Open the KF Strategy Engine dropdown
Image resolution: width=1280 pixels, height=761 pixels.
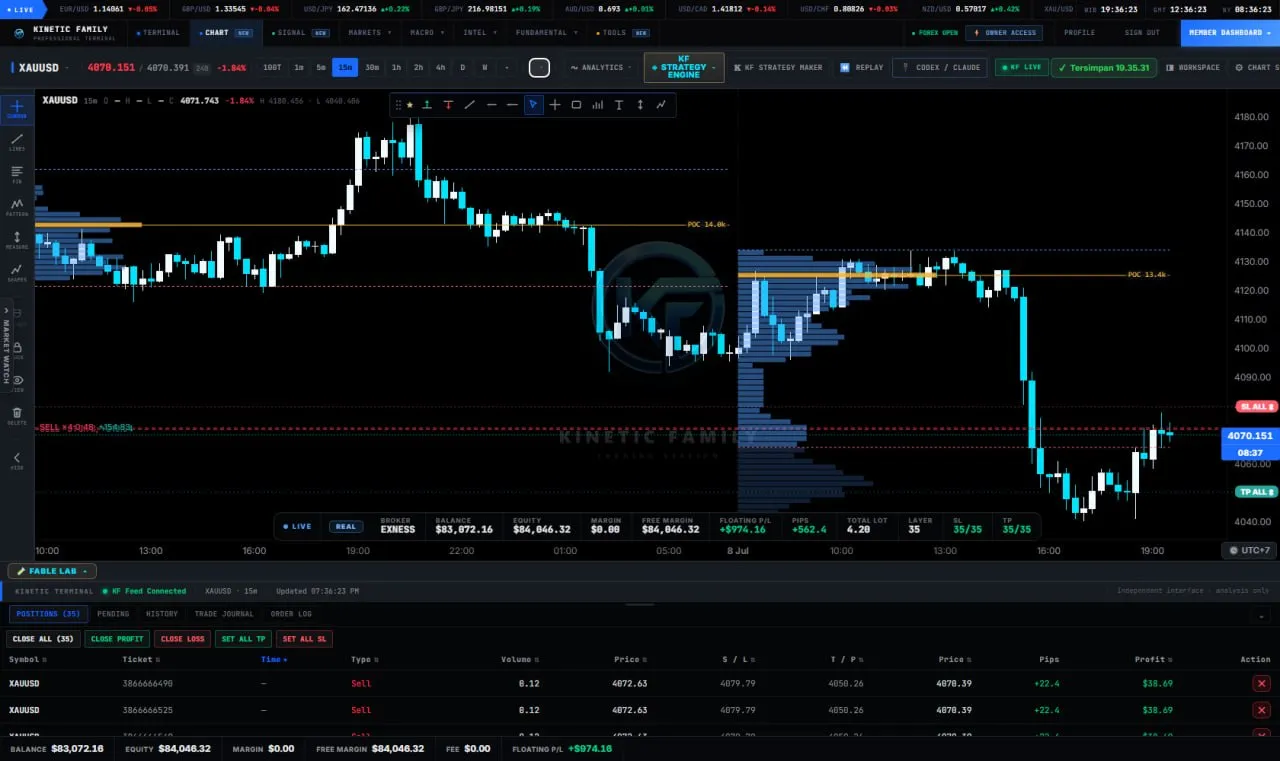pos(684,68)
